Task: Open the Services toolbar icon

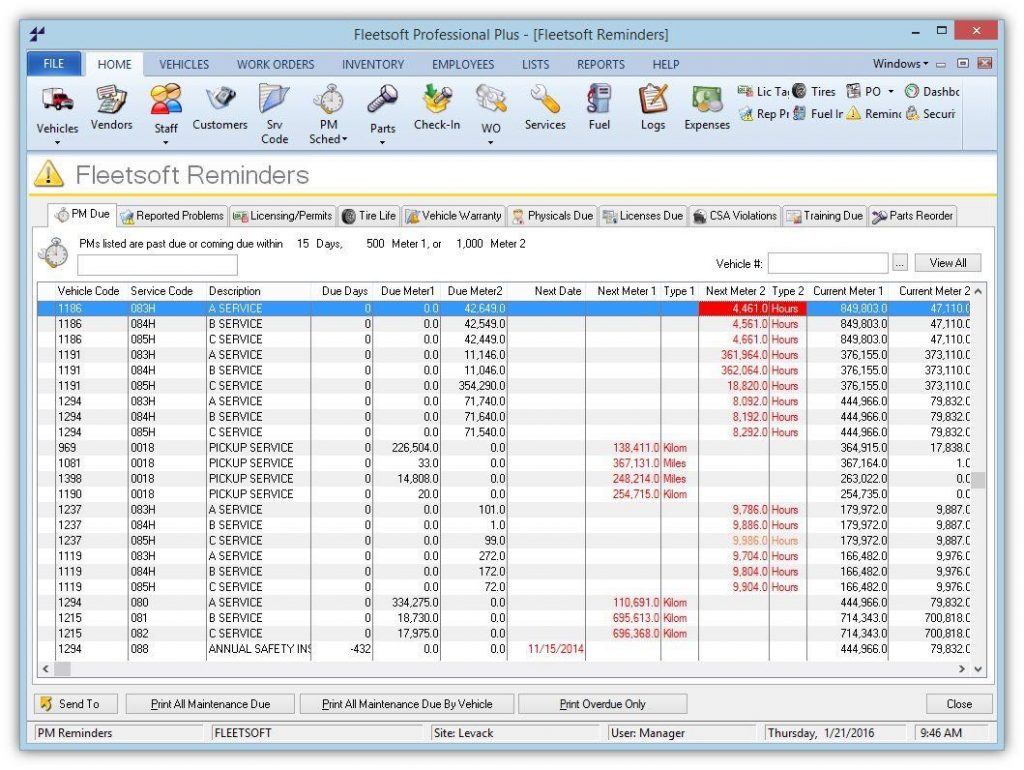Action: (x=544, y=105)
